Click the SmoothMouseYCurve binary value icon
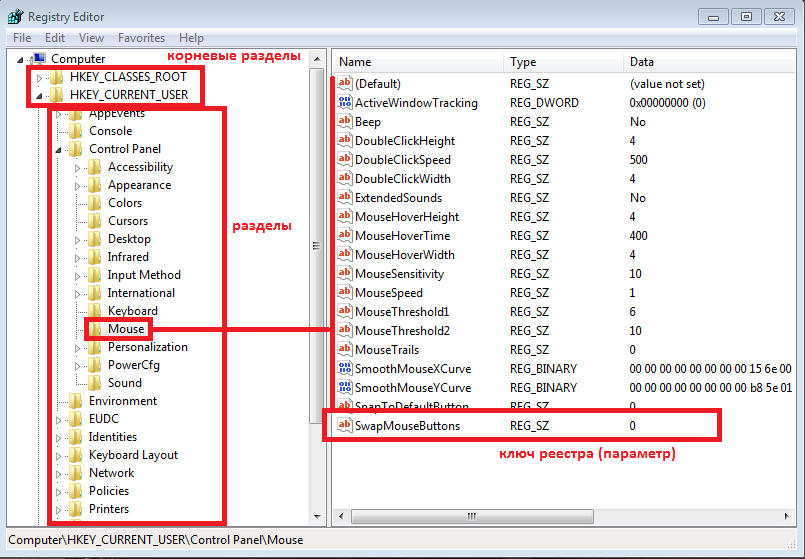The image size is (805, 559). [x=344, y=387]
